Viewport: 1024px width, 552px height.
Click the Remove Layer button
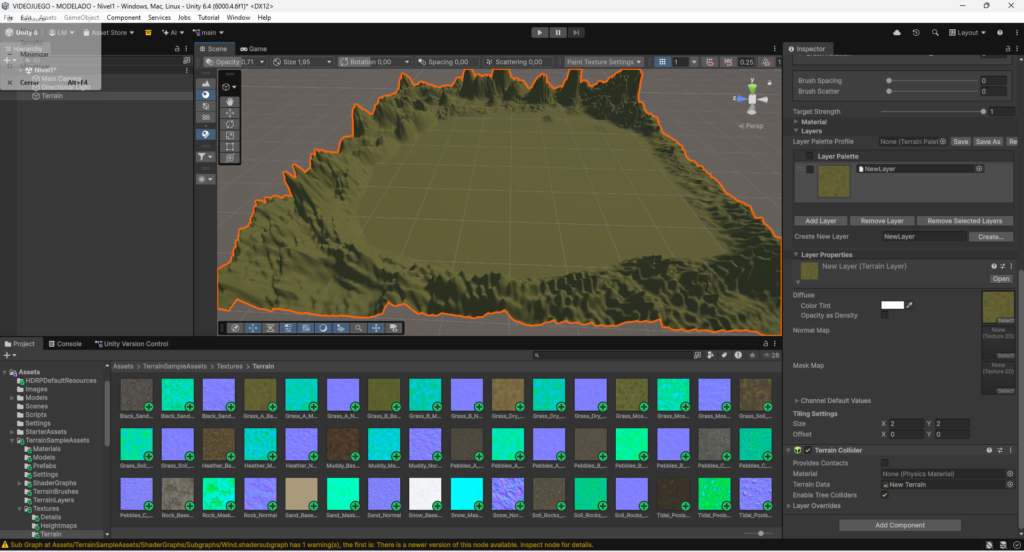882,221
